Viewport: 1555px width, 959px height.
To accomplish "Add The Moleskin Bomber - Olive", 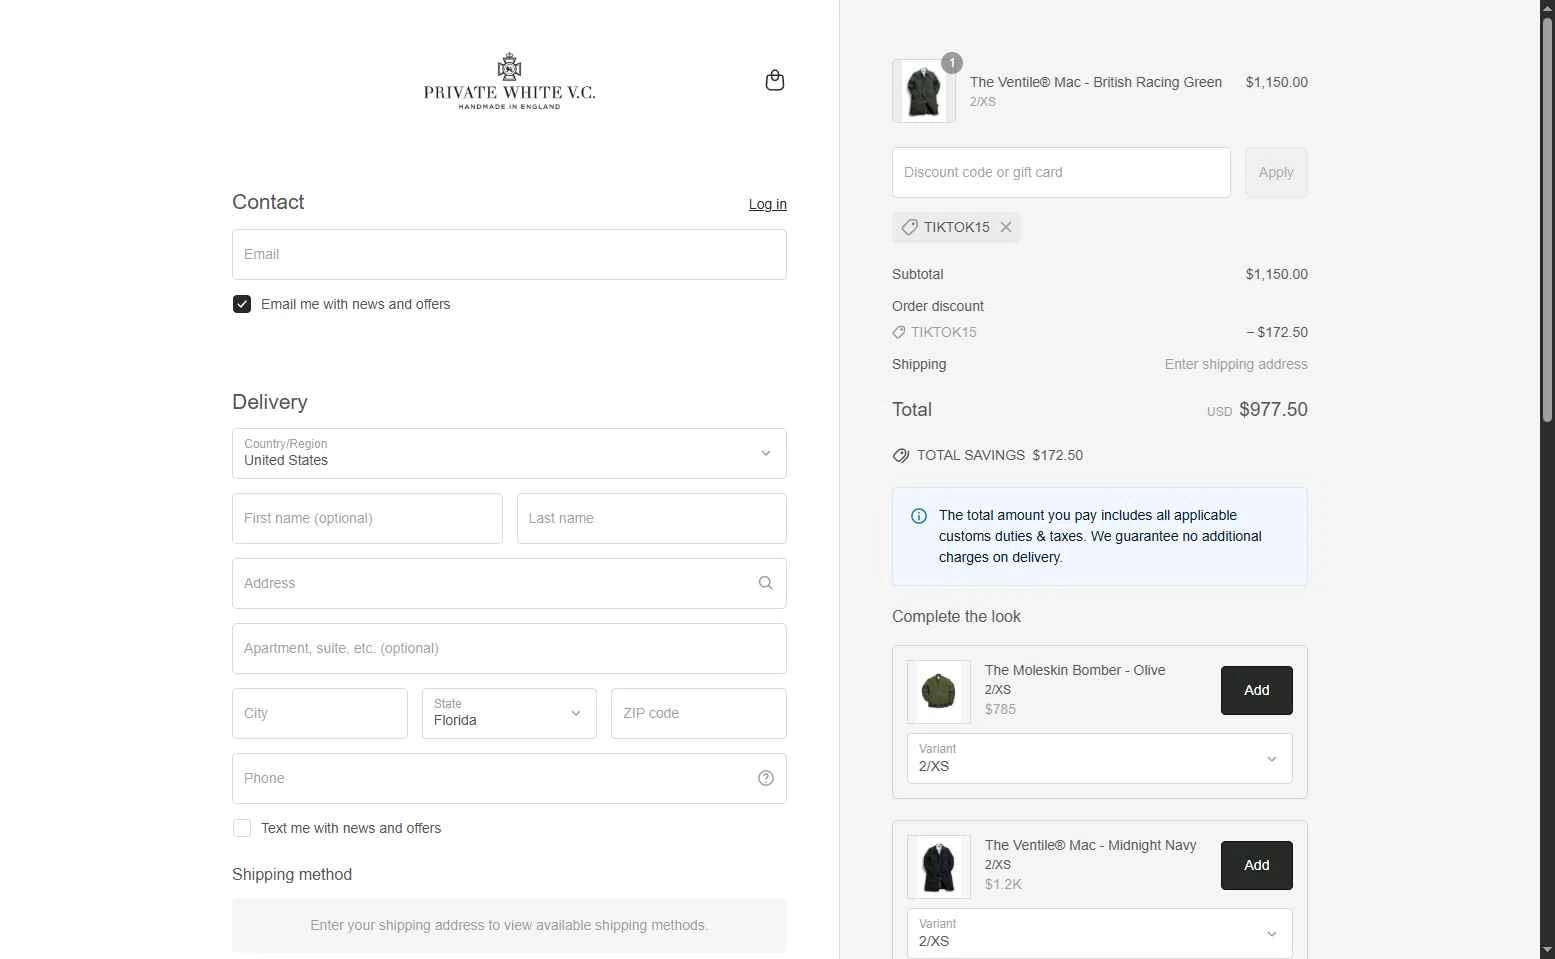I will 1257,690.
